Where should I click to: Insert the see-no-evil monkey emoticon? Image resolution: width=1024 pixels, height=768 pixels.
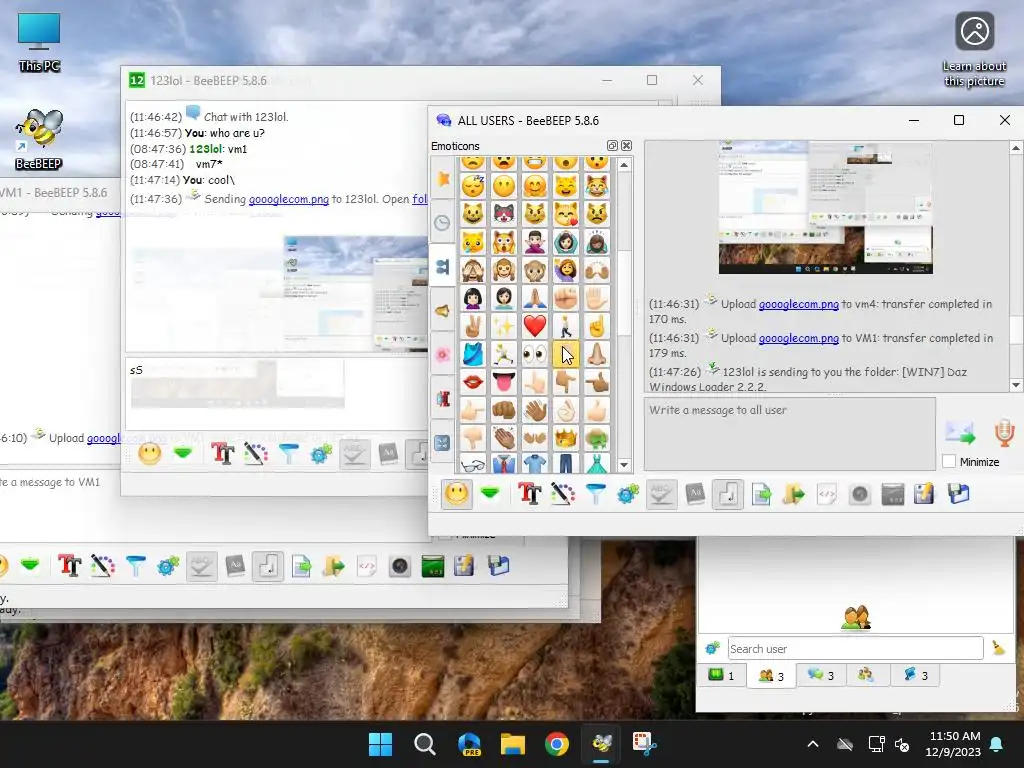pos(473,269)
